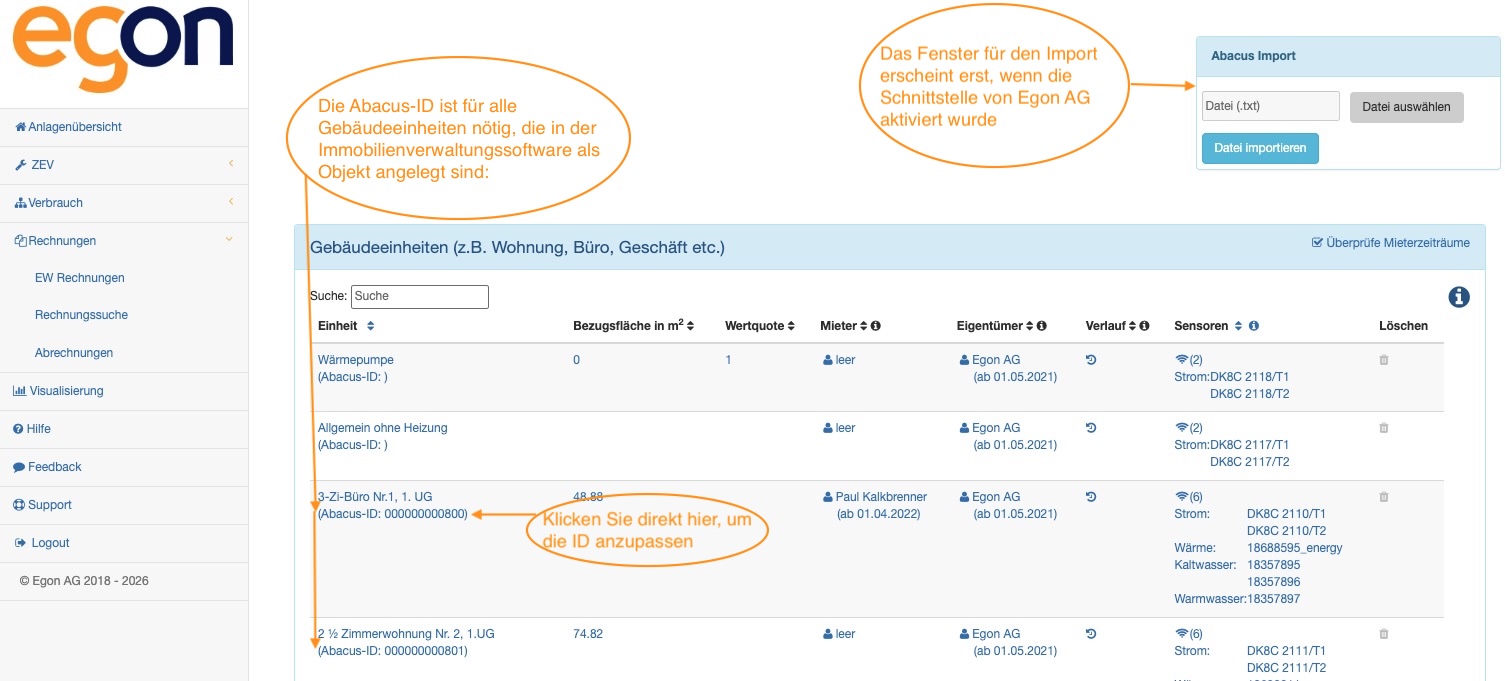The image size is (1505, 681).
Task: Open history icon for Wärmepumpe row
Action: pos(1091,360)
